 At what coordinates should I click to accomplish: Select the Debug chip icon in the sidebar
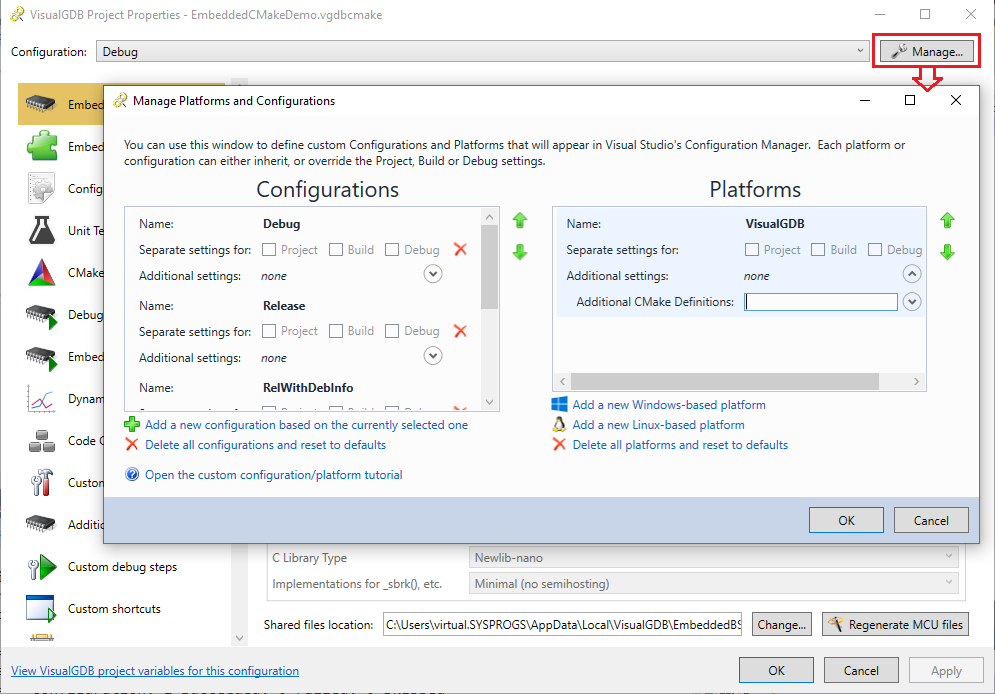click(x=42, y=315)
